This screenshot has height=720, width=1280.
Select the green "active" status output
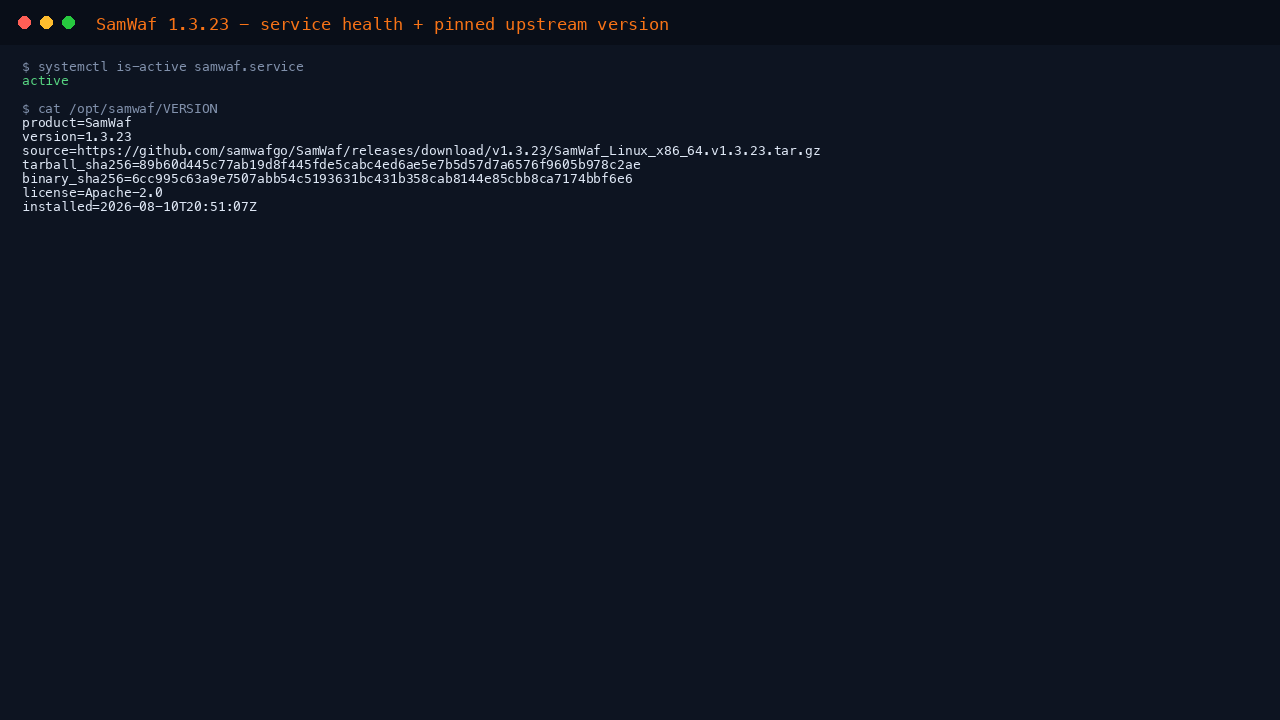pos(45,81)
